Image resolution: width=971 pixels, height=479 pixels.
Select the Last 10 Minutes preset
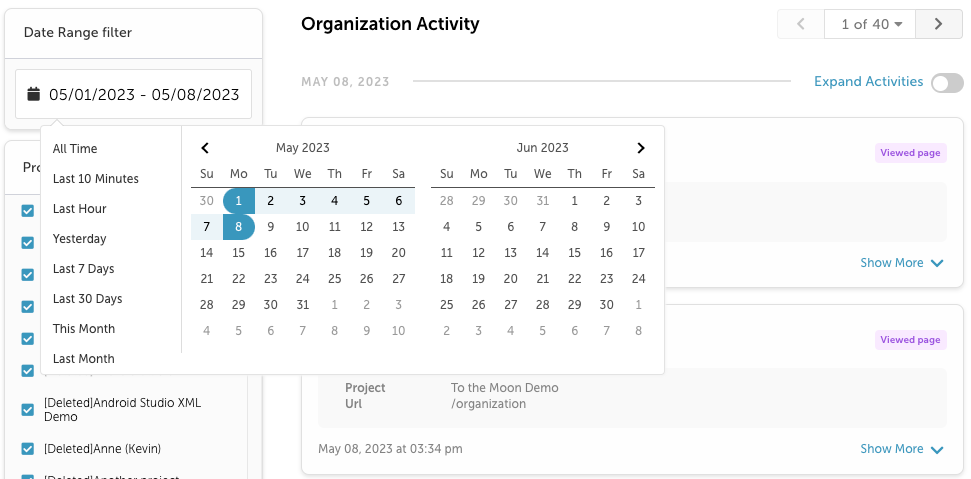pyautogui.click(x=95, y=179)
